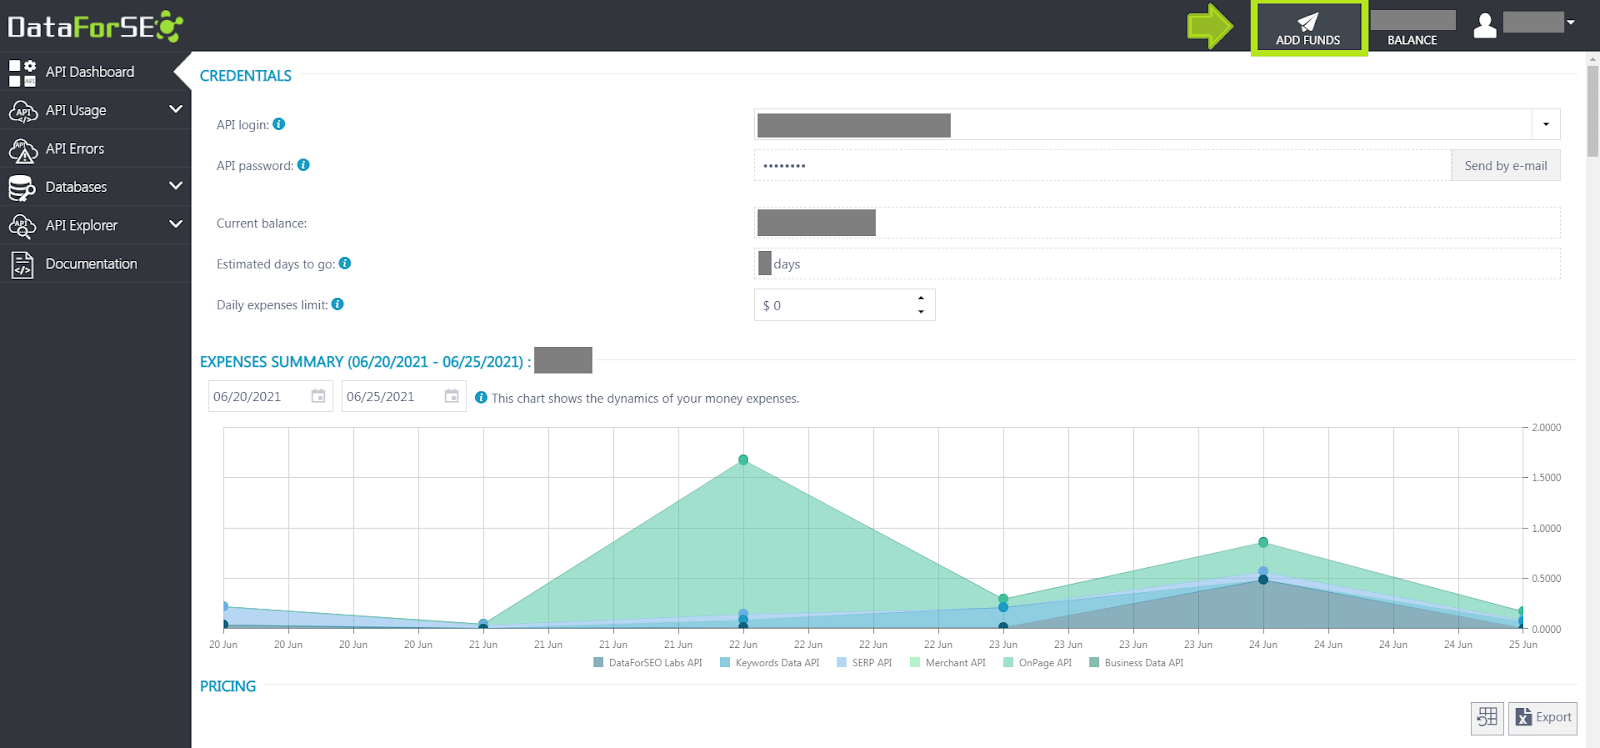This screenshot has width=1600, height=748.
Task: Click the Daily expenses limit info icon
Action: point(338,304)
